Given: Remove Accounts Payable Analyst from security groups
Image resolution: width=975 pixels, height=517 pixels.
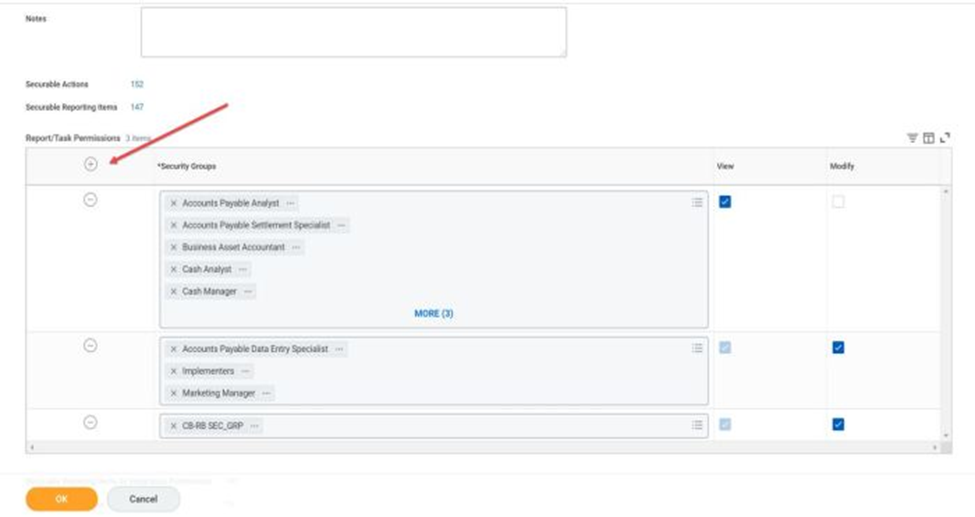Looking at the screenshot, I should click(173, 203).
